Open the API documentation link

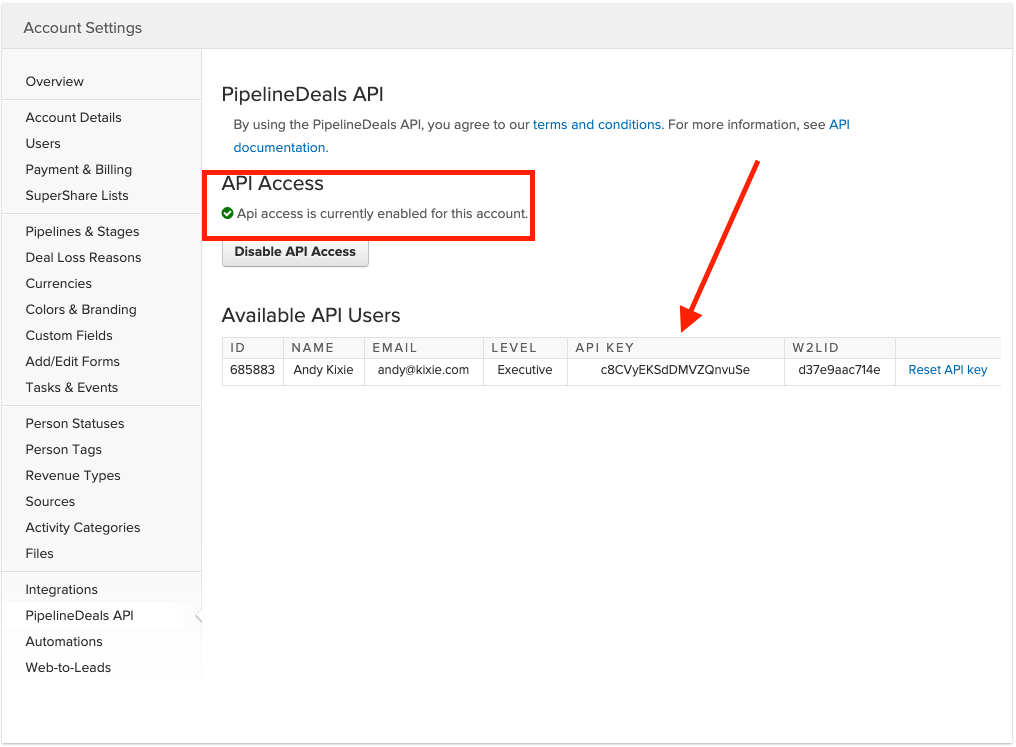(x=281, y=148)
